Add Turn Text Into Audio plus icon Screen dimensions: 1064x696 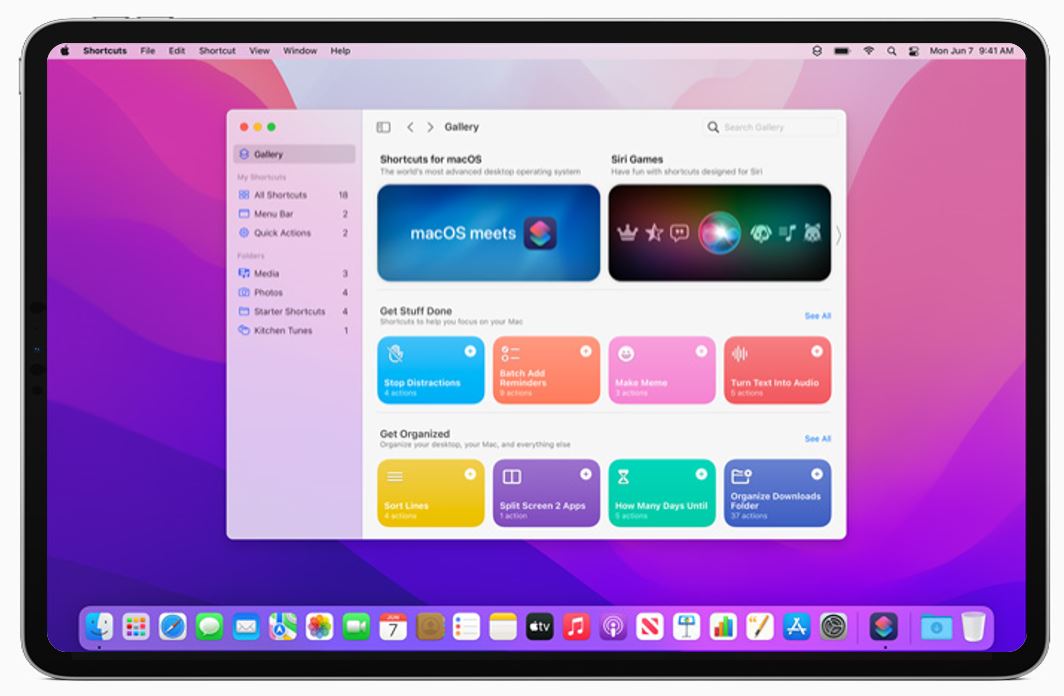(x=817, y=351)
